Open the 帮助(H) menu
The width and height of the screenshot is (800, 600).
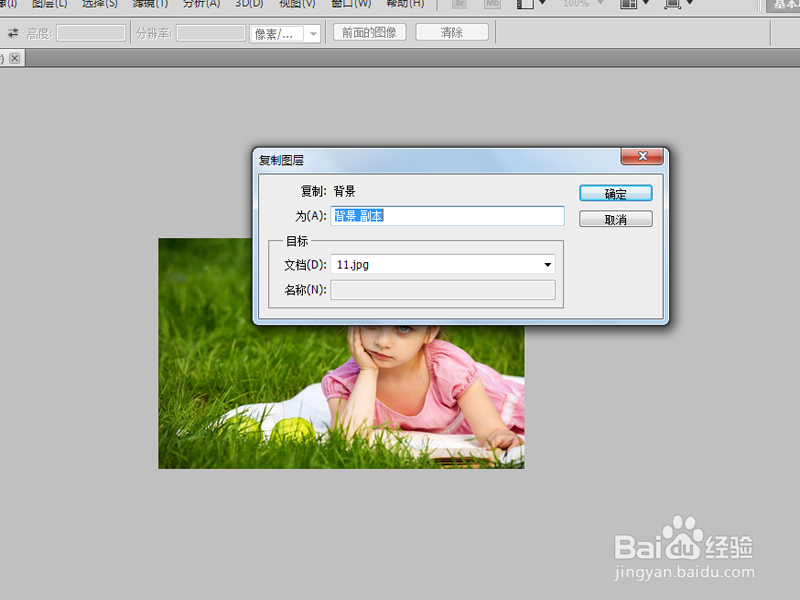click(x=405, y=4)
